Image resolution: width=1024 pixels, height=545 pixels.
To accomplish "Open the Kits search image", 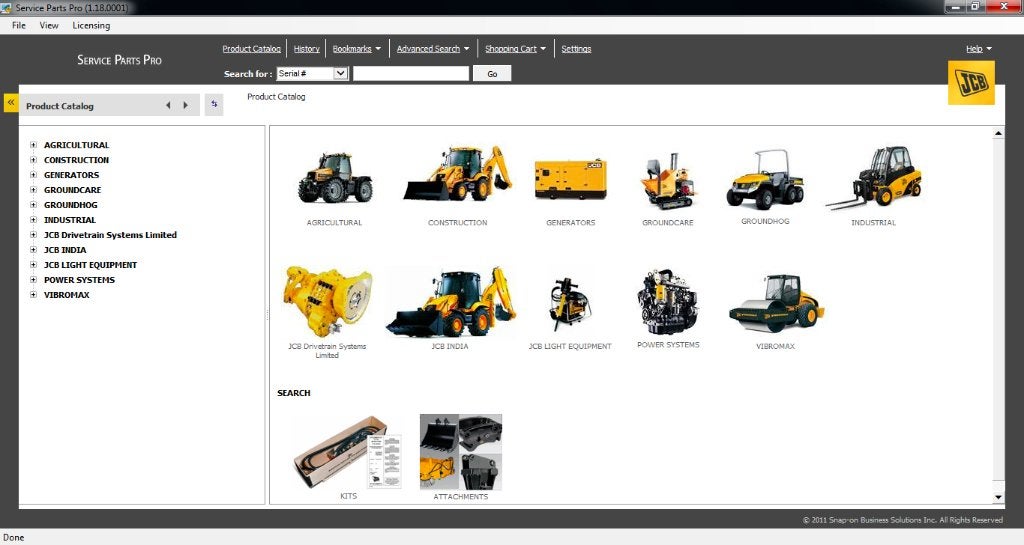I will (348, 452).
